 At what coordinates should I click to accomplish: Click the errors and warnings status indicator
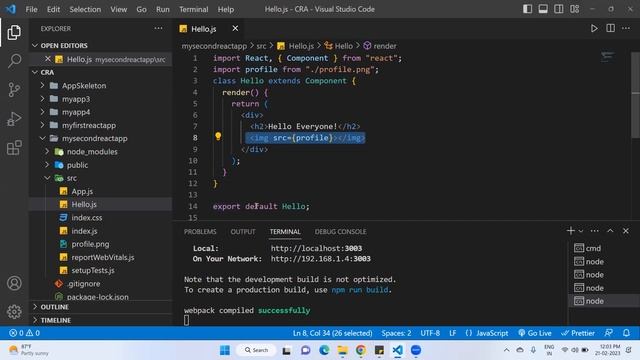24,333
